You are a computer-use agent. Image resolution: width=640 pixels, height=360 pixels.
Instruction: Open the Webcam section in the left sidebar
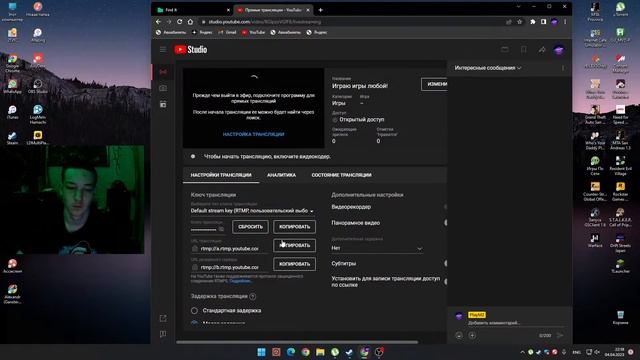pyautogui.click(x=163, y=88)
